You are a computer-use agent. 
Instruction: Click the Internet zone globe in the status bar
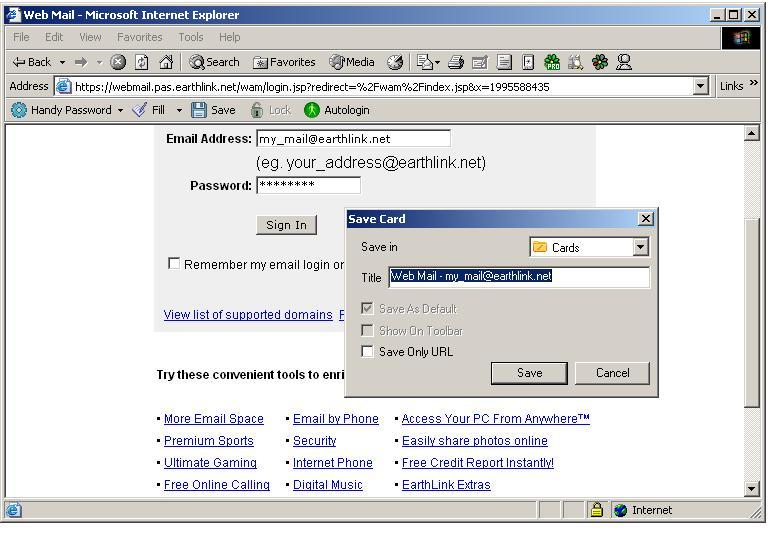tap(620, 510)
